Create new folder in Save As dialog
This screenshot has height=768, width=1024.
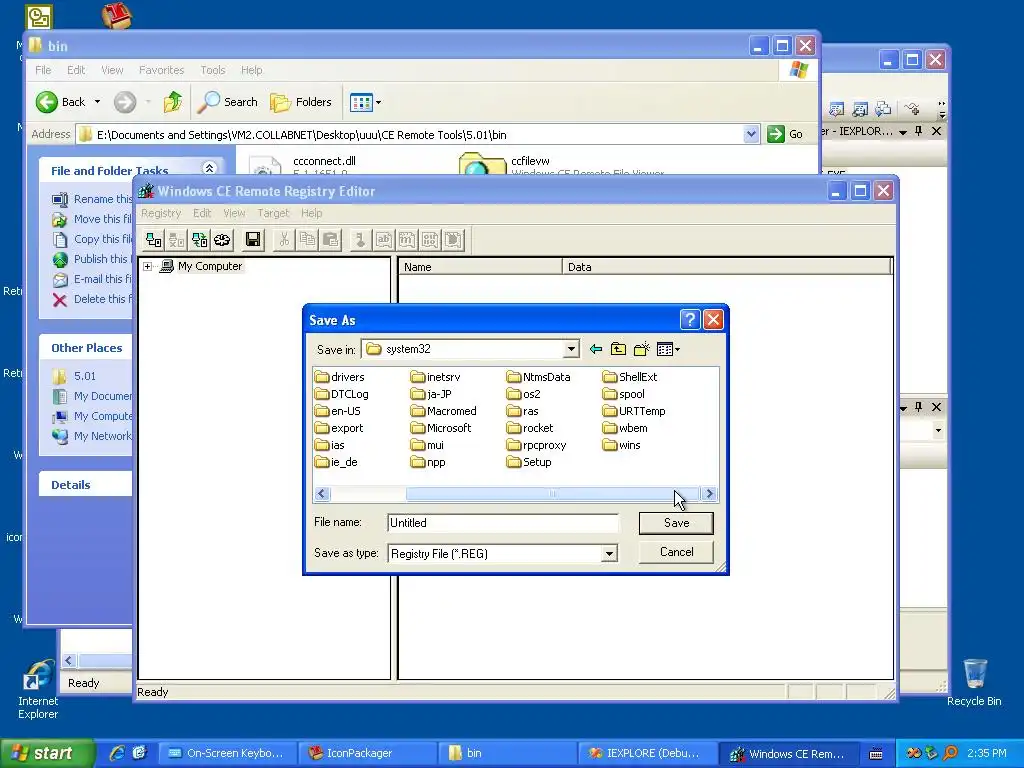pyautogui.click(x=641, y=349)
